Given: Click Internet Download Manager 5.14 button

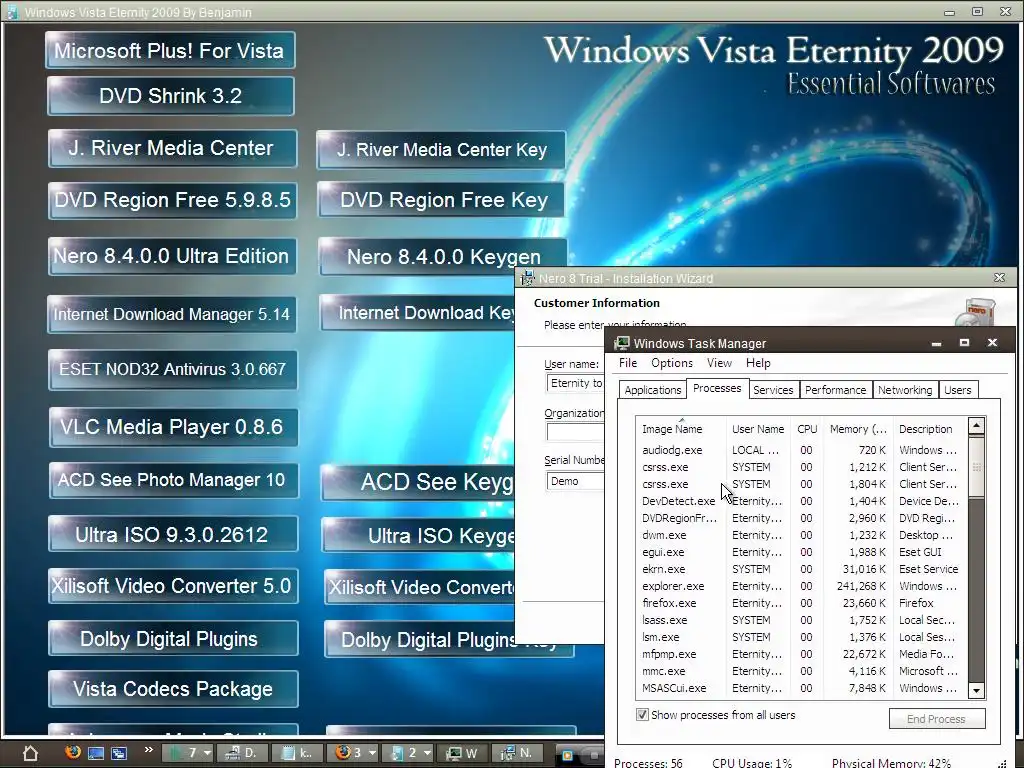Looking at the screenshot, I should (172, 314).
